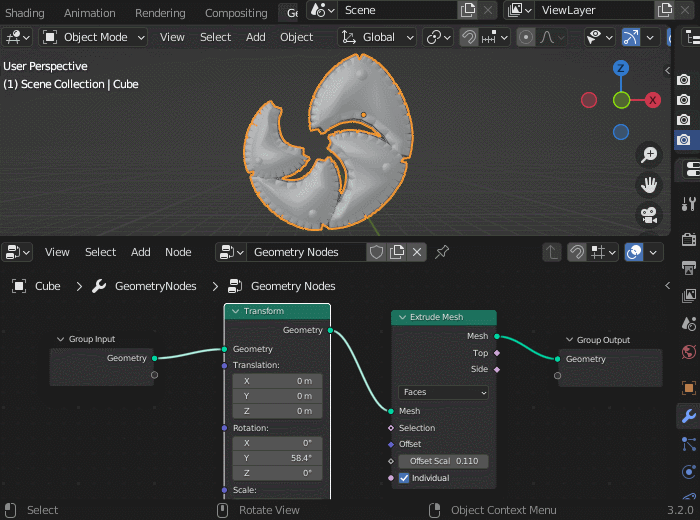Click the pan hand viewport icon
Screen dimensions: 700x520
tap(649, 184)
